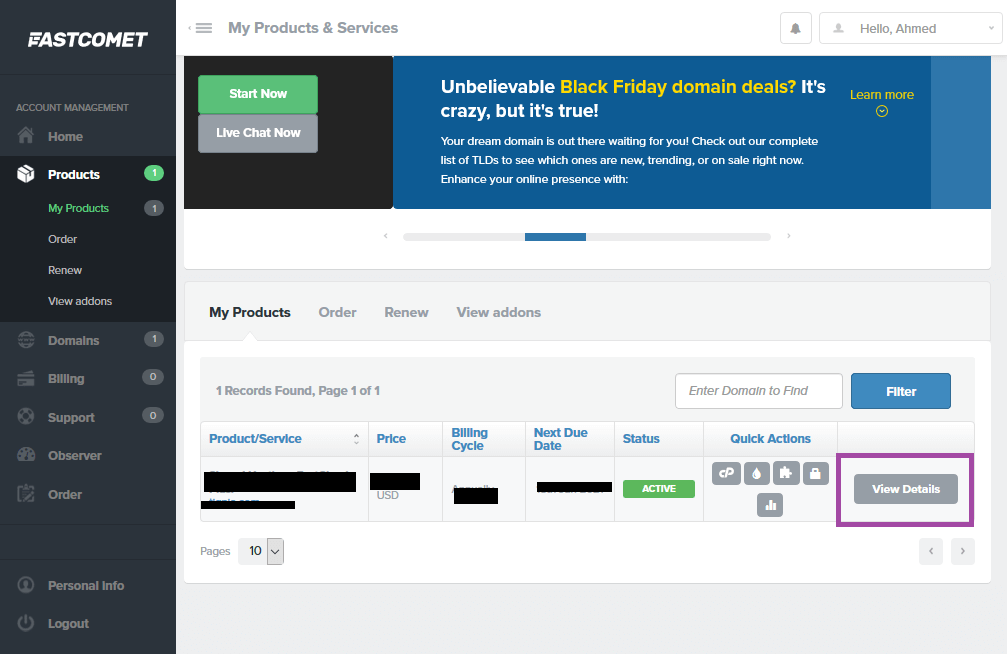1007x654 pixels.
Task: Go to previous banner slide arrow
Action: pyautogui.click(x=385, y=236)
